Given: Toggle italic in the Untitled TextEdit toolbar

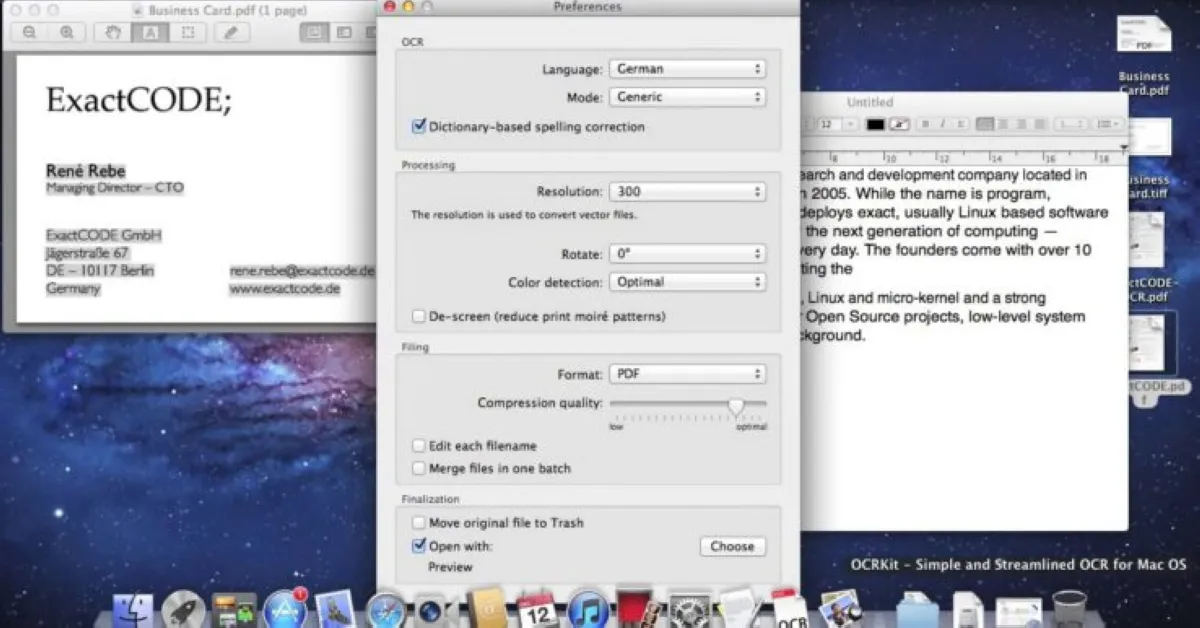Looking at the screenshot, I should (942, 124).
